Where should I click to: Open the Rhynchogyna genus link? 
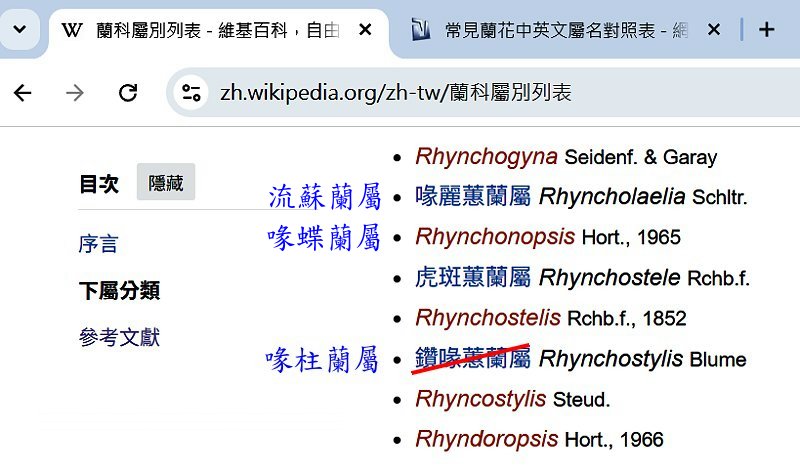486,157
